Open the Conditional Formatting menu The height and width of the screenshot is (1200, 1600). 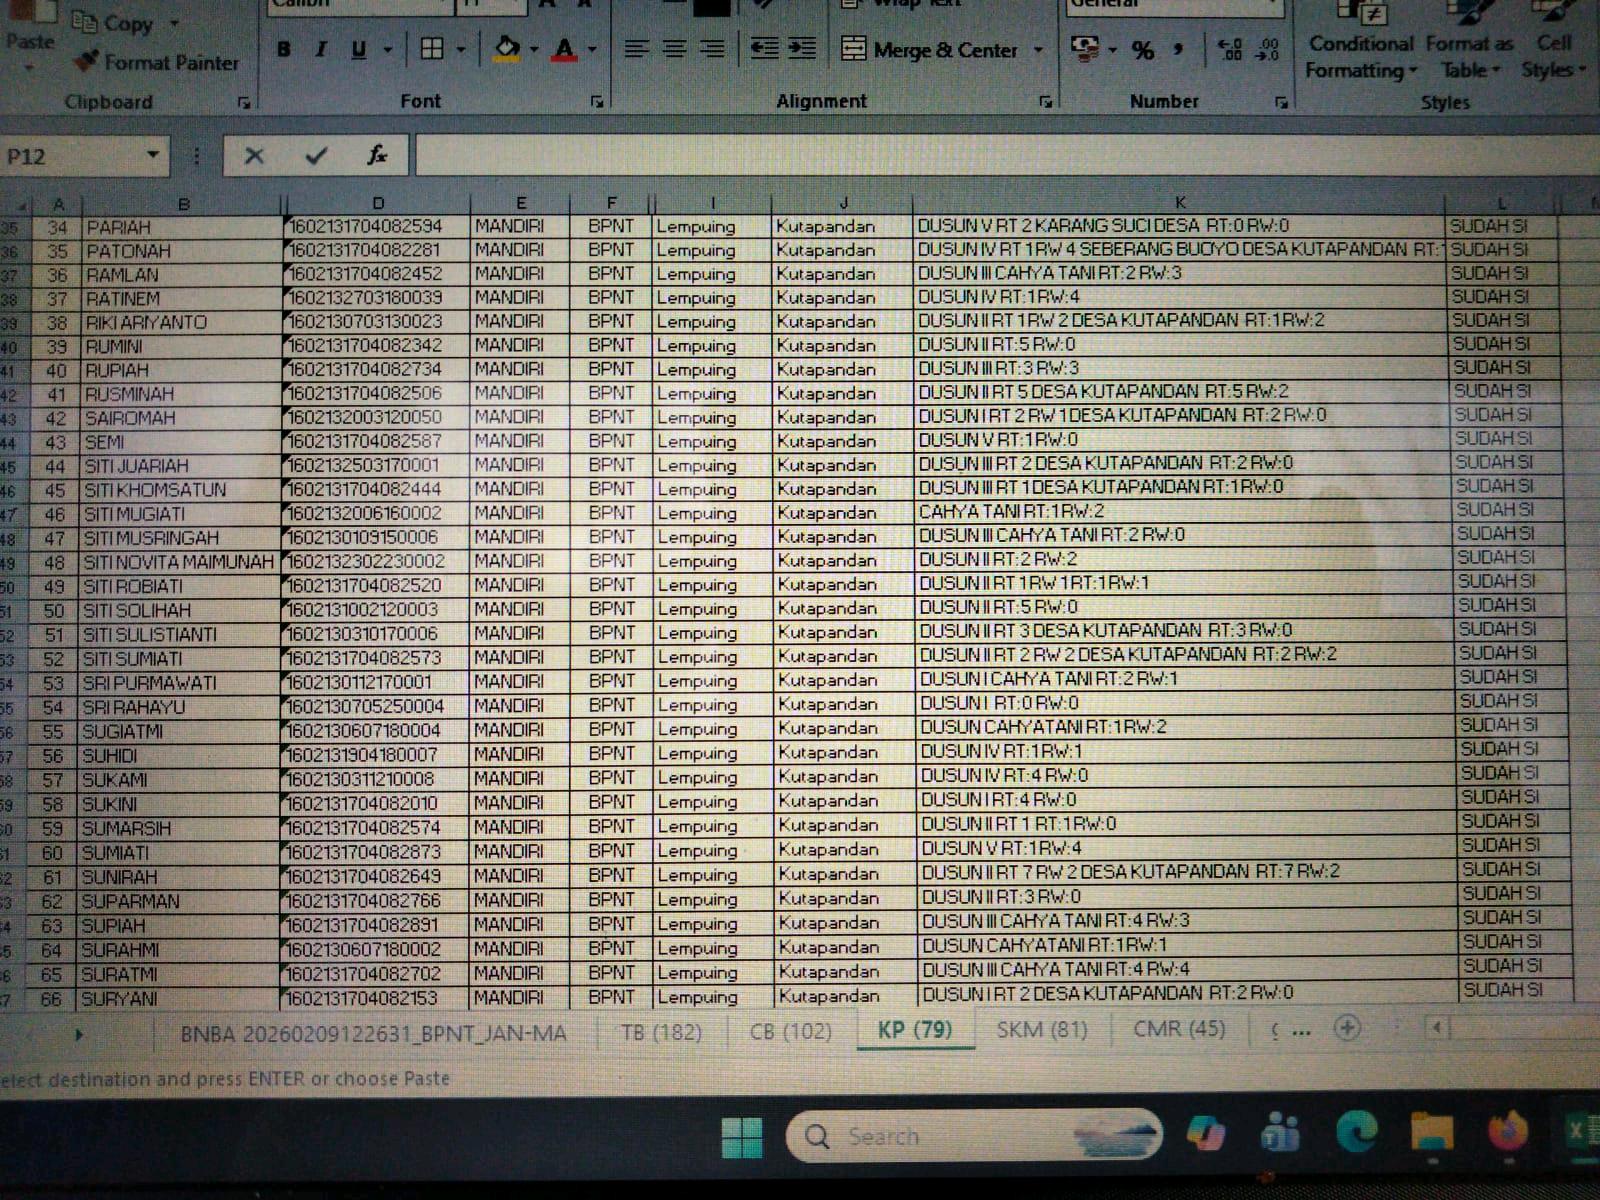1360,44
